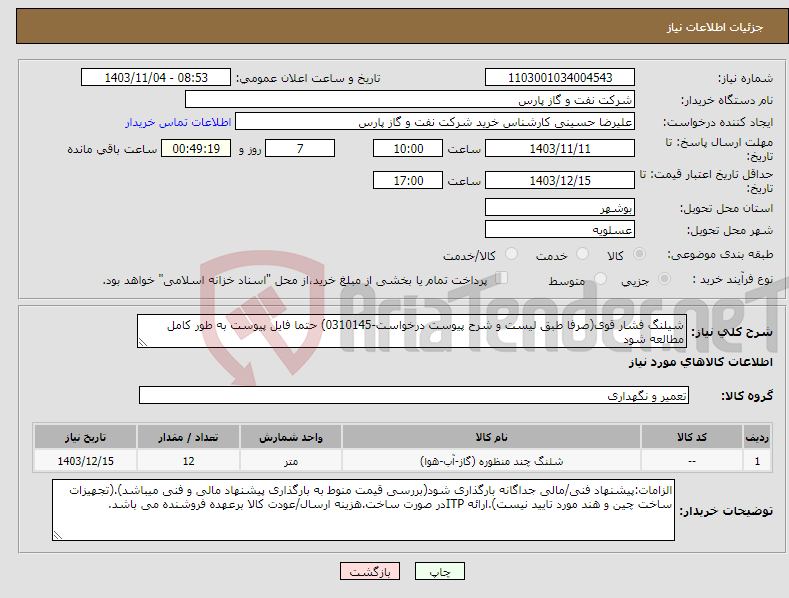
Task: Click the quantity cell showing 12
Action: (x=188, y=461)
